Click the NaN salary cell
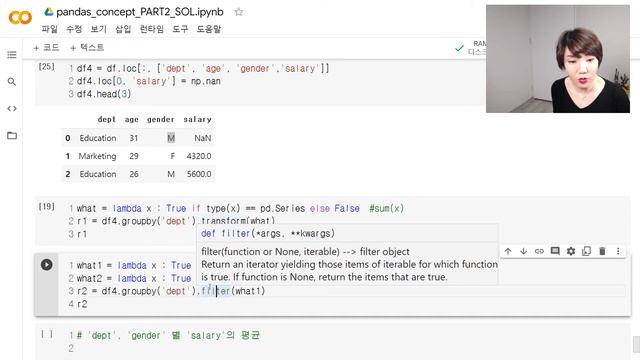This screenshot has width=640, height=360. 202,138
